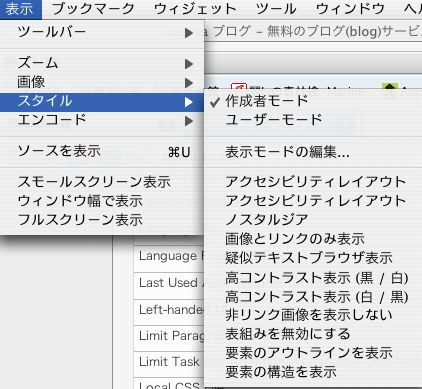Expand the エンコード submenu
The height and width of the screenshot is (389, 422).
(x=102, y=120)
